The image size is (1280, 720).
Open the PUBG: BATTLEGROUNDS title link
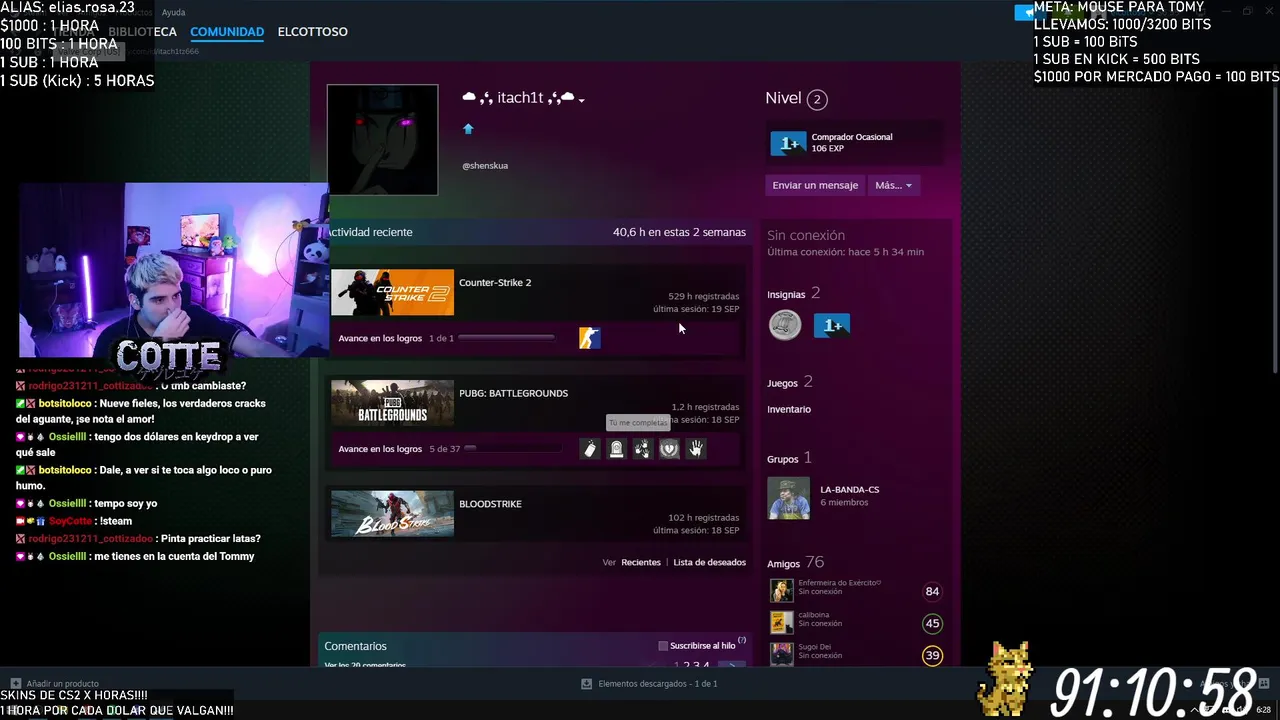click(513, 394)
